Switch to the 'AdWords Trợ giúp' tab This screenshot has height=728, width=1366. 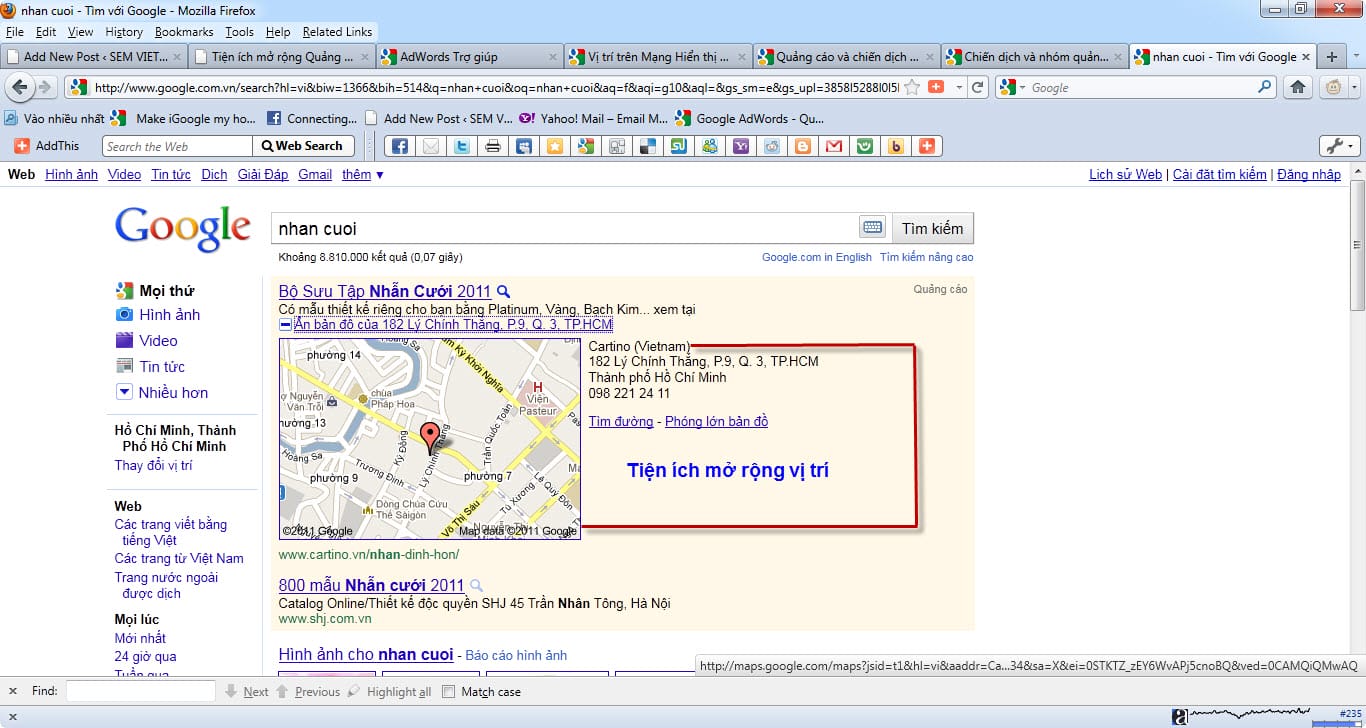pos(469,57)
